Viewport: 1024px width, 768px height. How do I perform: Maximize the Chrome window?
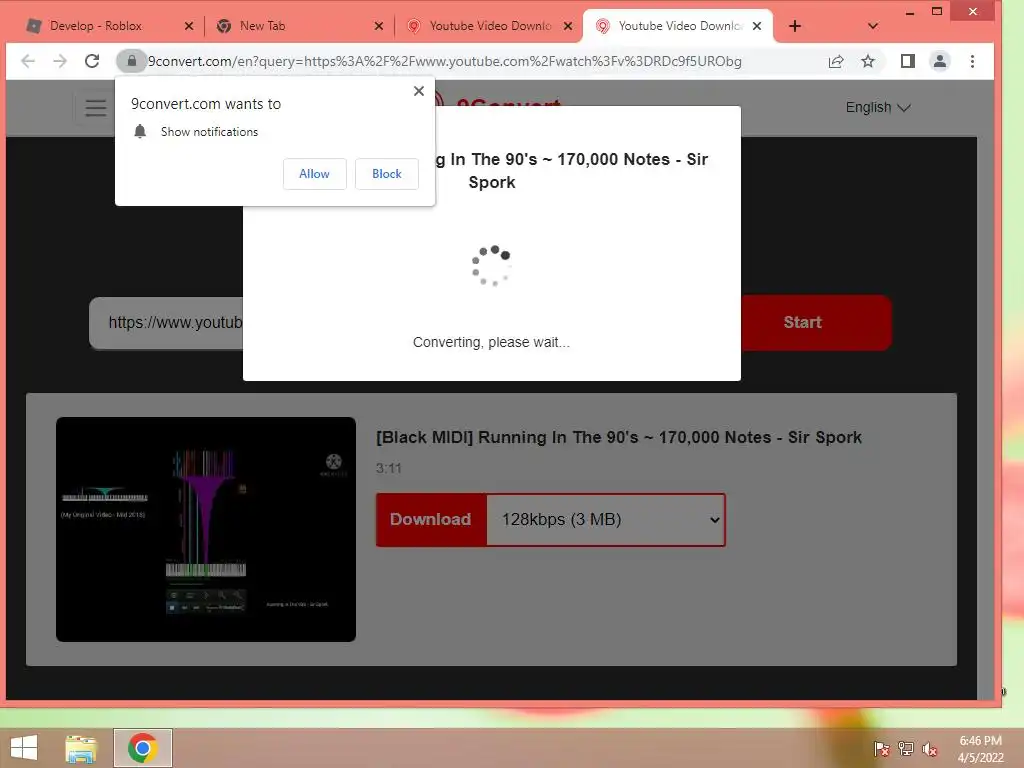click(936, 12)
